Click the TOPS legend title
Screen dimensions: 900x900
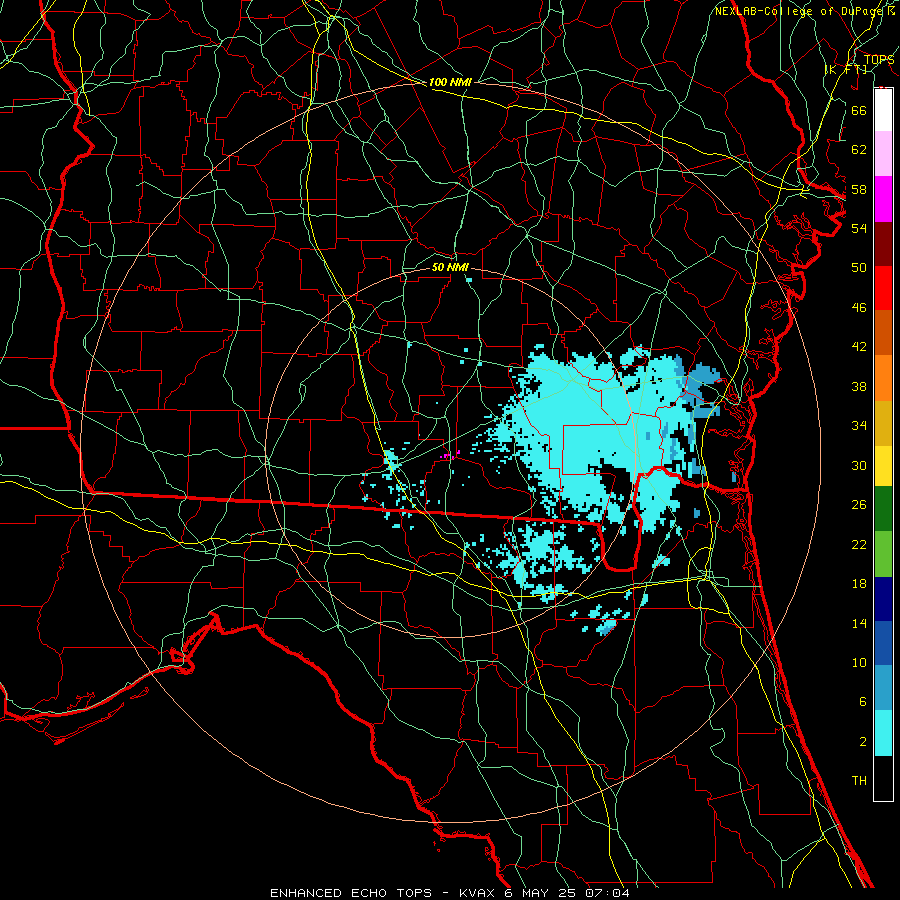[x=879, y=60]
